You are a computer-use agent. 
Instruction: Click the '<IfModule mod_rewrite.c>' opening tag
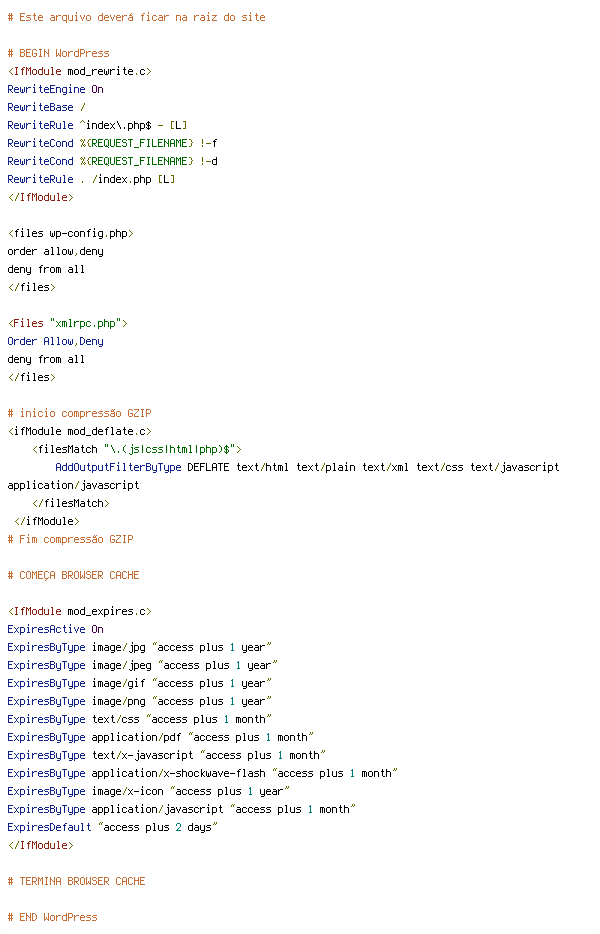pyautogui.click(x=80, y=71)
